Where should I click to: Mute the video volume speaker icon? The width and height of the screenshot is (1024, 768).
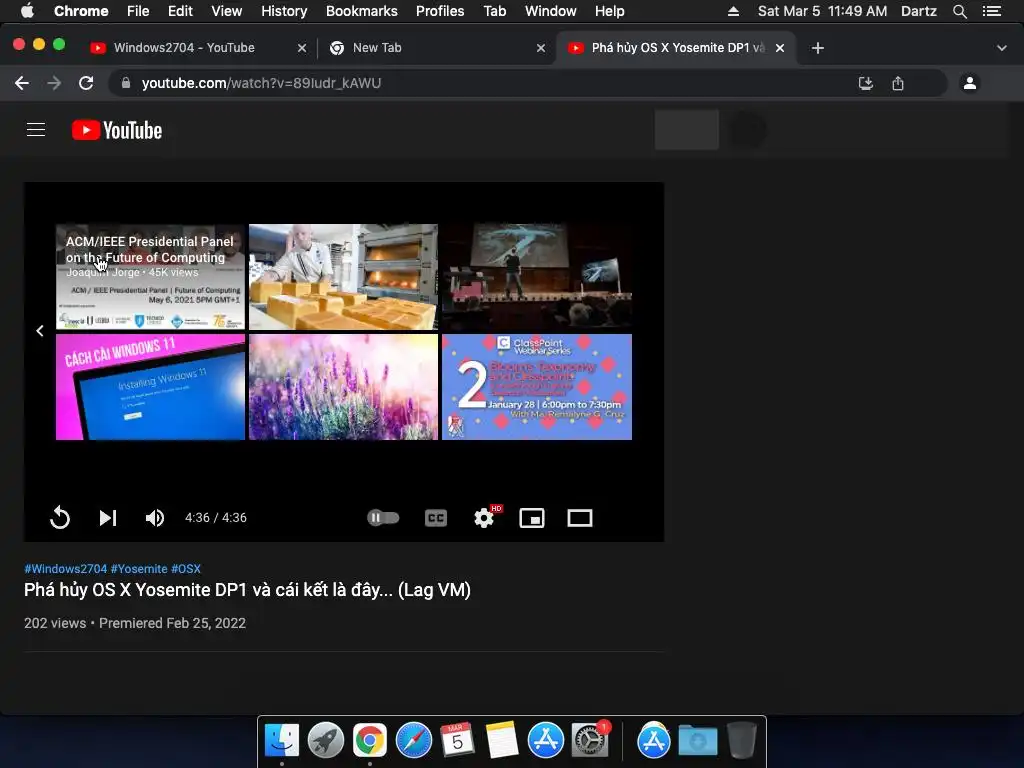(155, 518)
